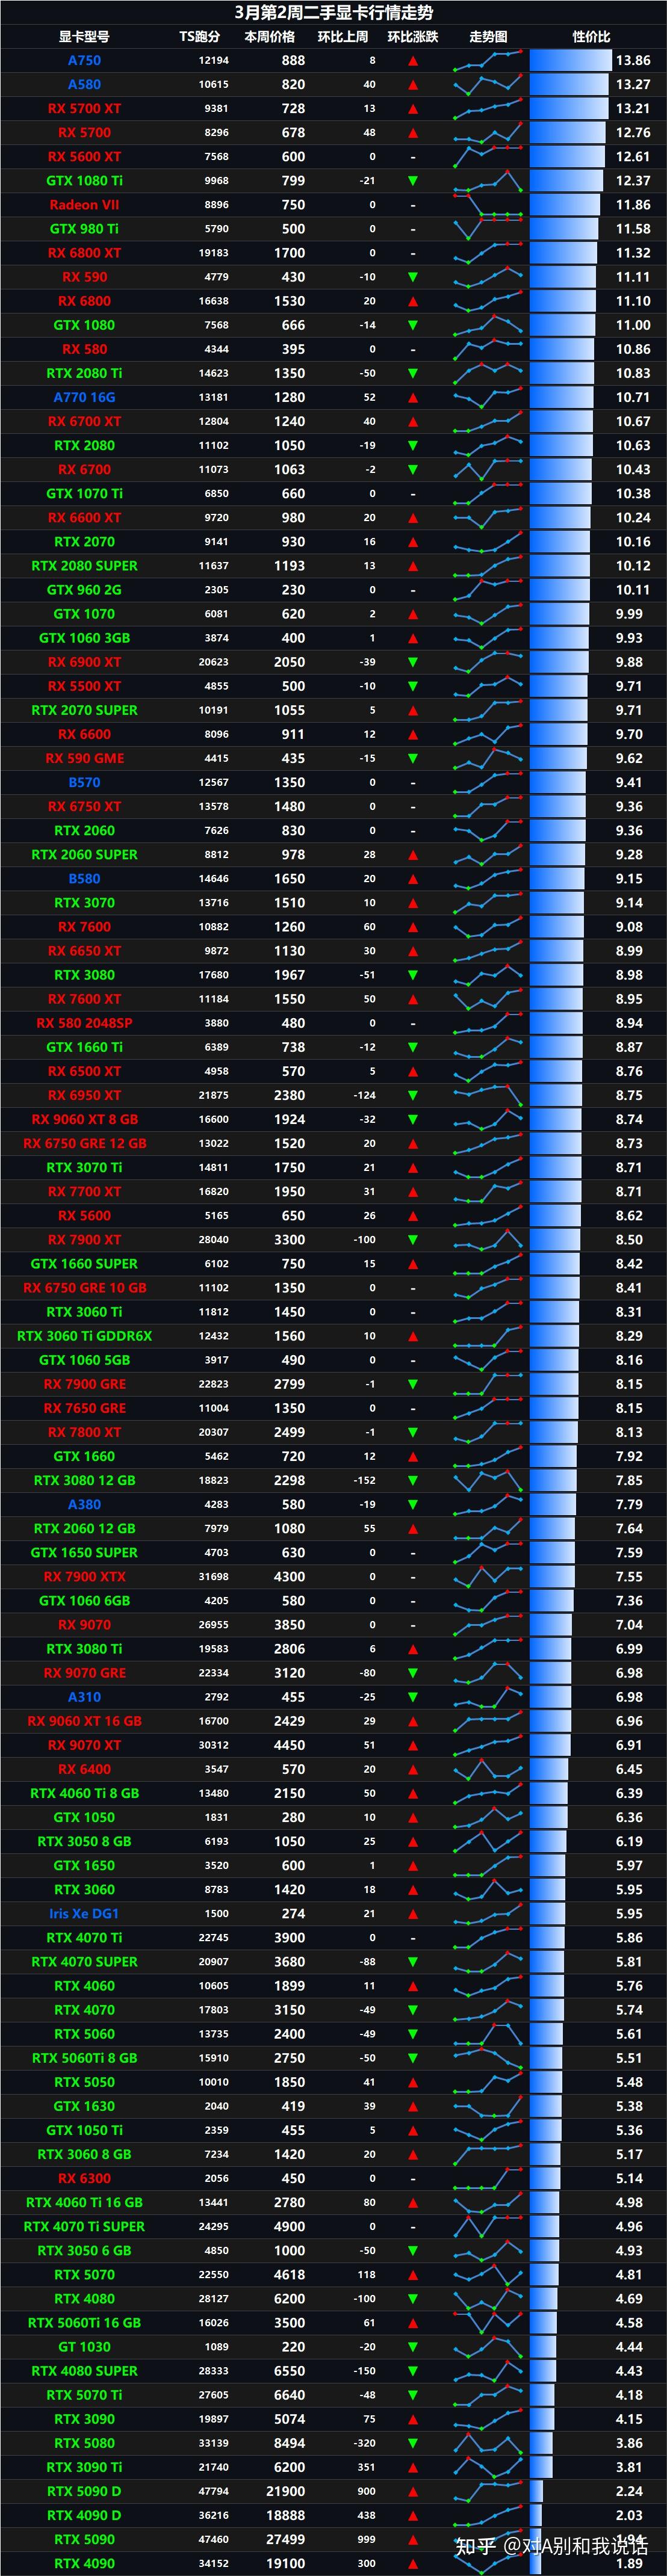Click the green down arrow for GTX 1080 Ti
This screenshot has height=2576, width=667.
tap(413, 181)
